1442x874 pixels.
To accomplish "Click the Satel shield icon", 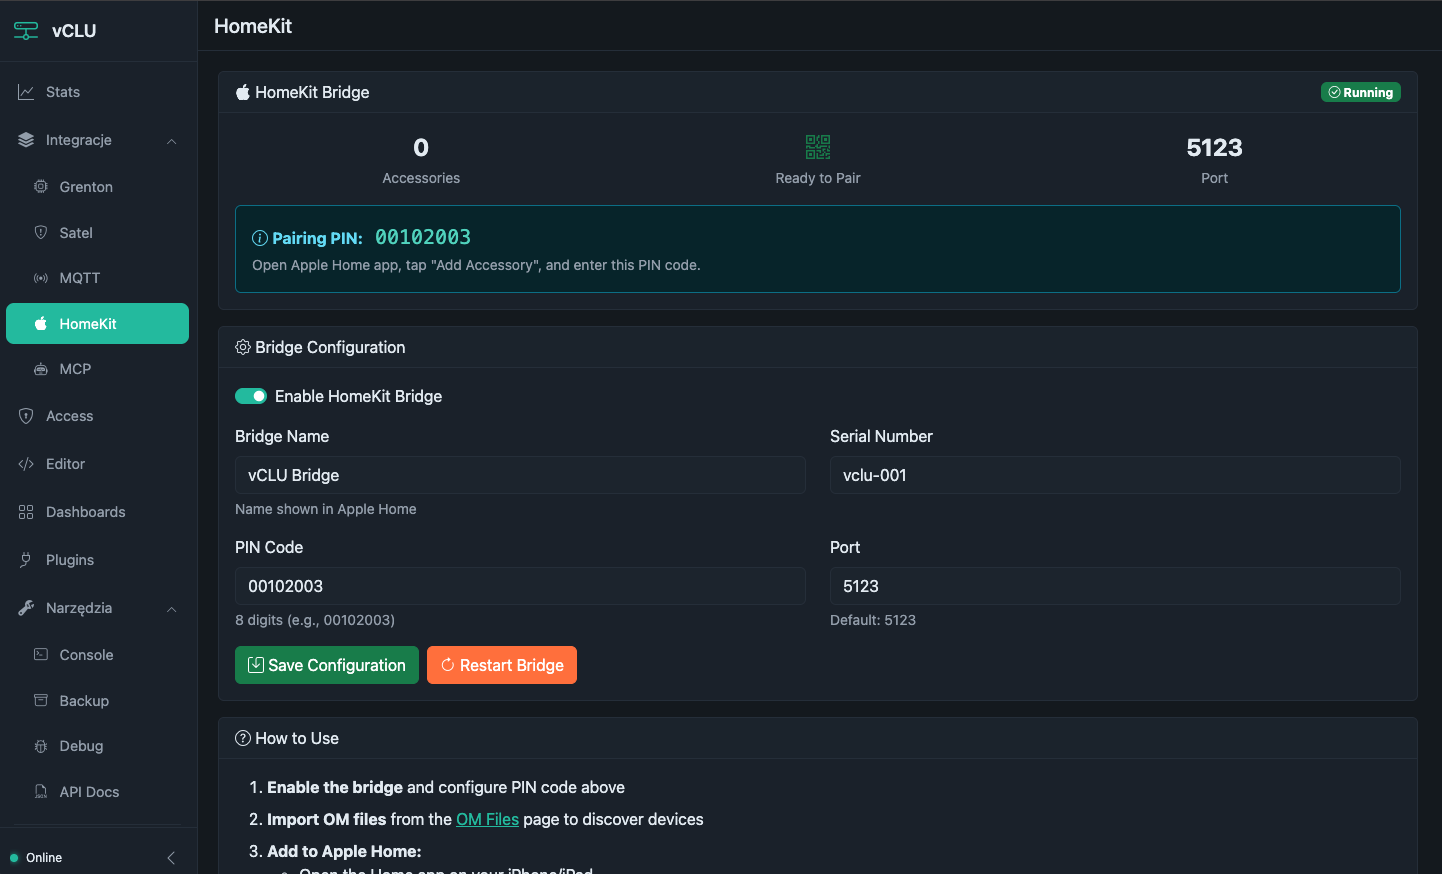I will tap(41, 233).
